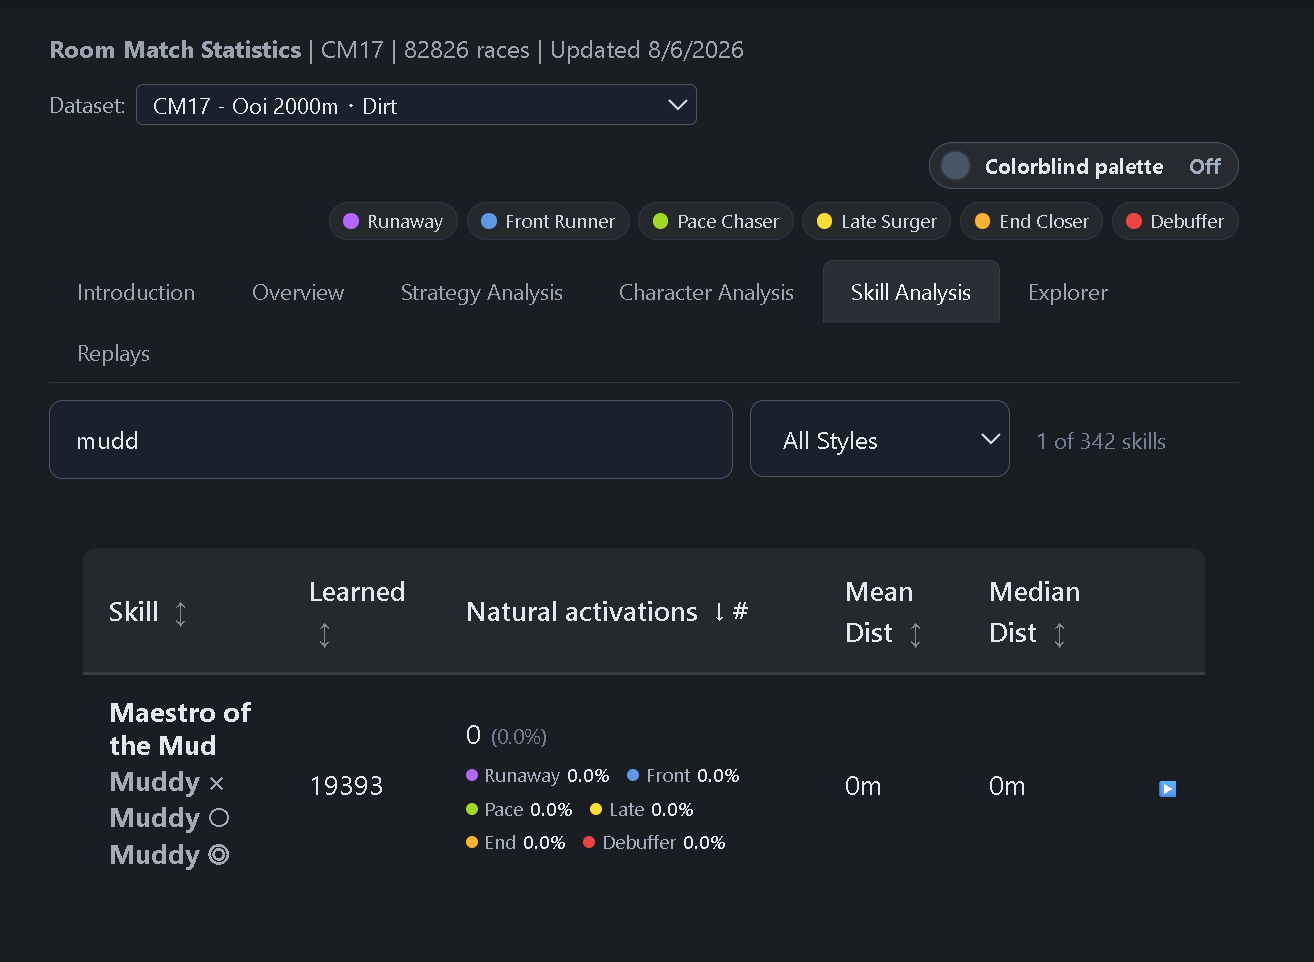Toggle the Front Runner style chip

pyautogui.click(x=548, y=221)
